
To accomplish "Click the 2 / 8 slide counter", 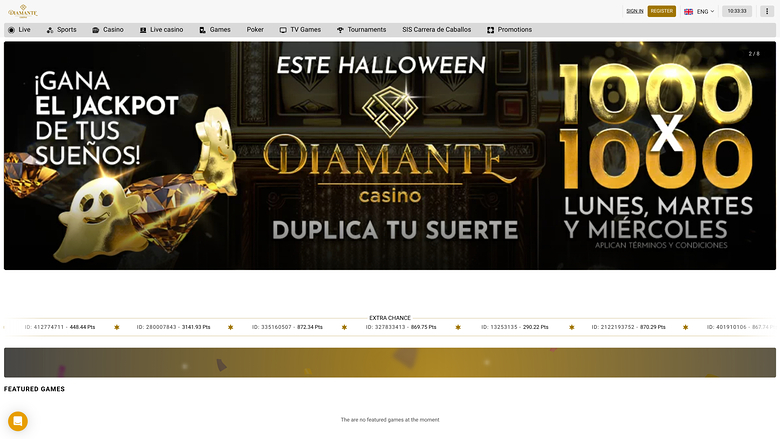I will click(754, 54).
